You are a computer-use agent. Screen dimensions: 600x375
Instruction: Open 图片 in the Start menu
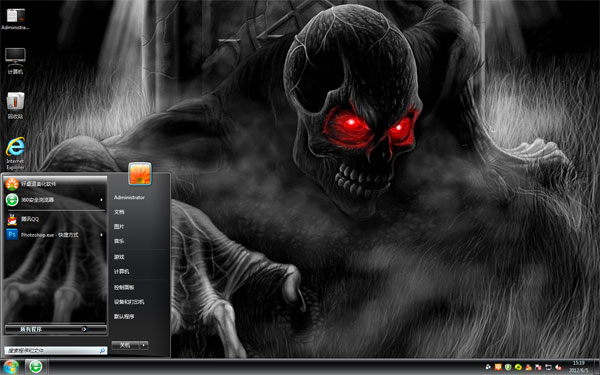(119, 226)
